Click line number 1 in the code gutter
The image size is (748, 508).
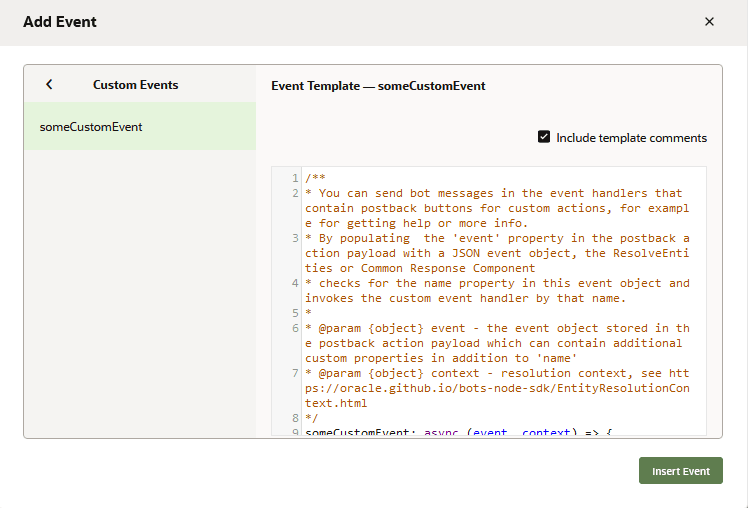point(295,178)
